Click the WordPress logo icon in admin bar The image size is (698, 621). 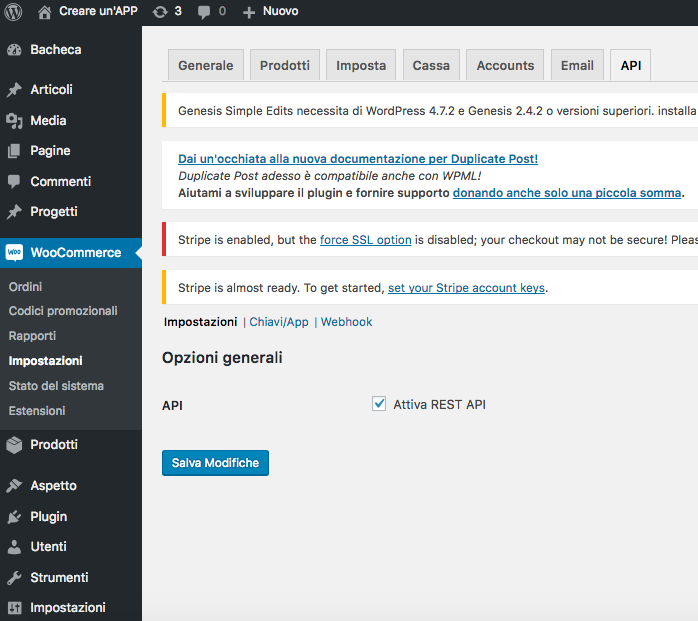click(x=13, y=11)
